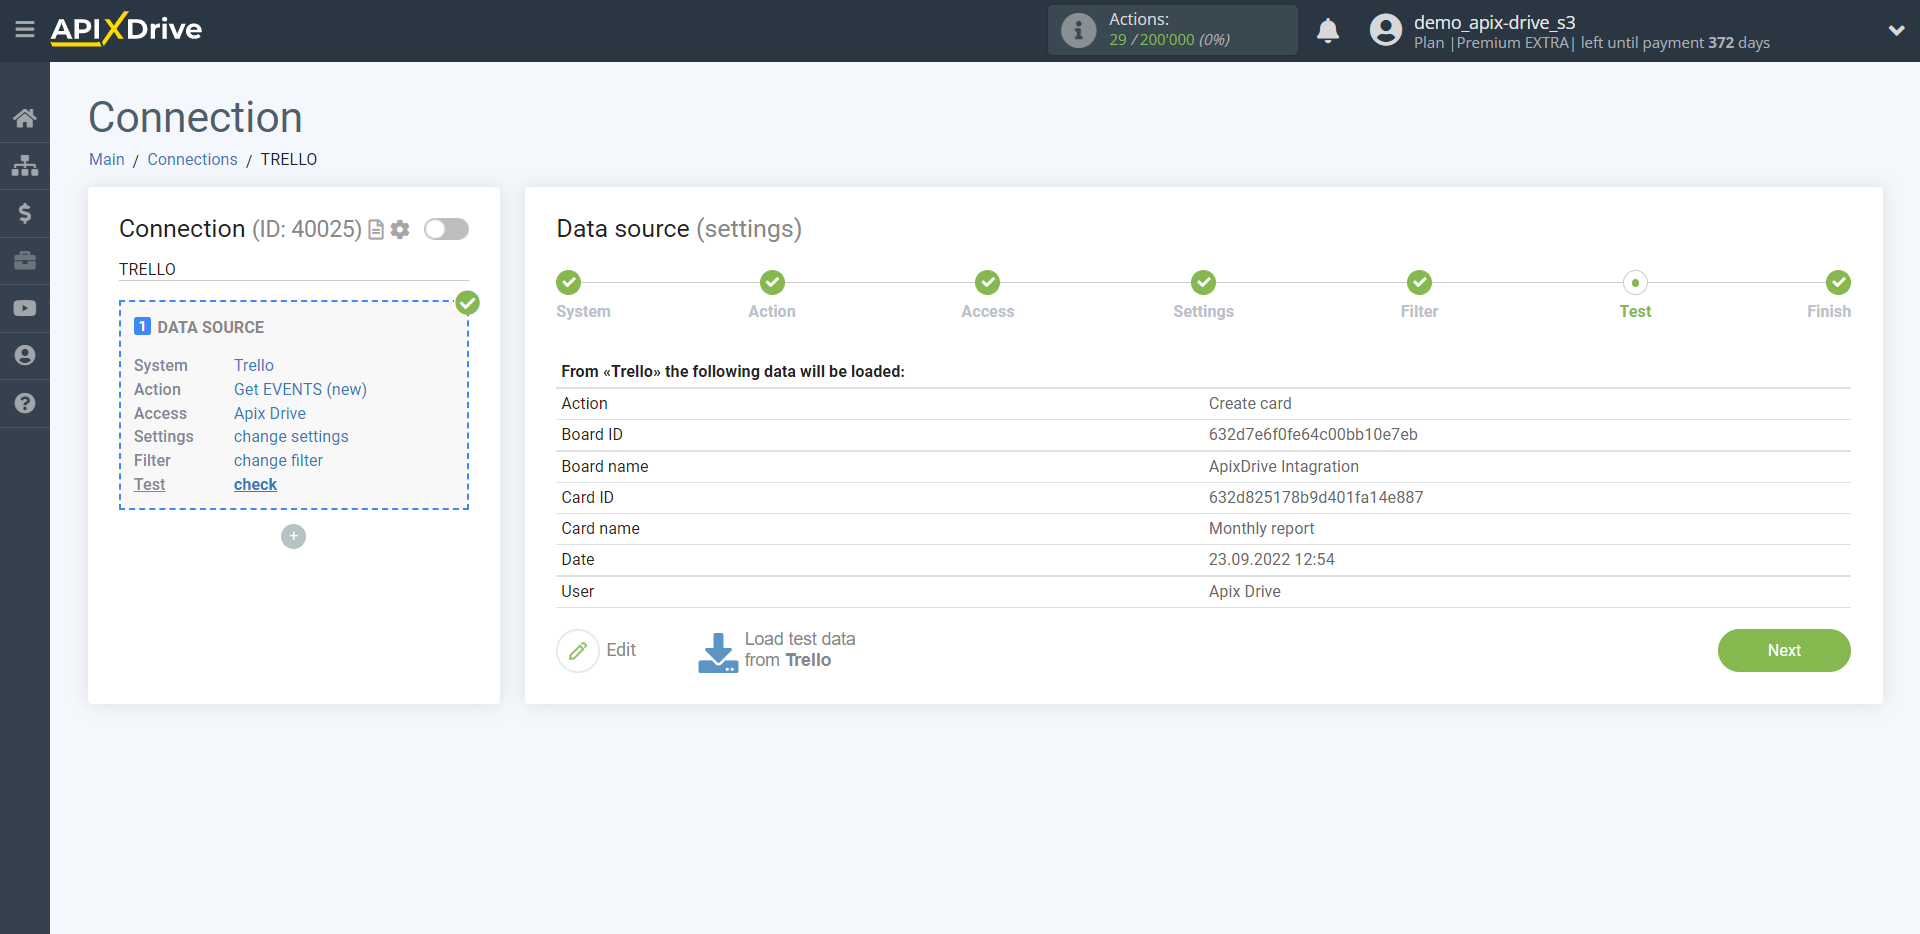The height and width of the screenshot is (934, 1920).
Task: Open the Main breadcrumb link
Action: [x=107, y=159]
